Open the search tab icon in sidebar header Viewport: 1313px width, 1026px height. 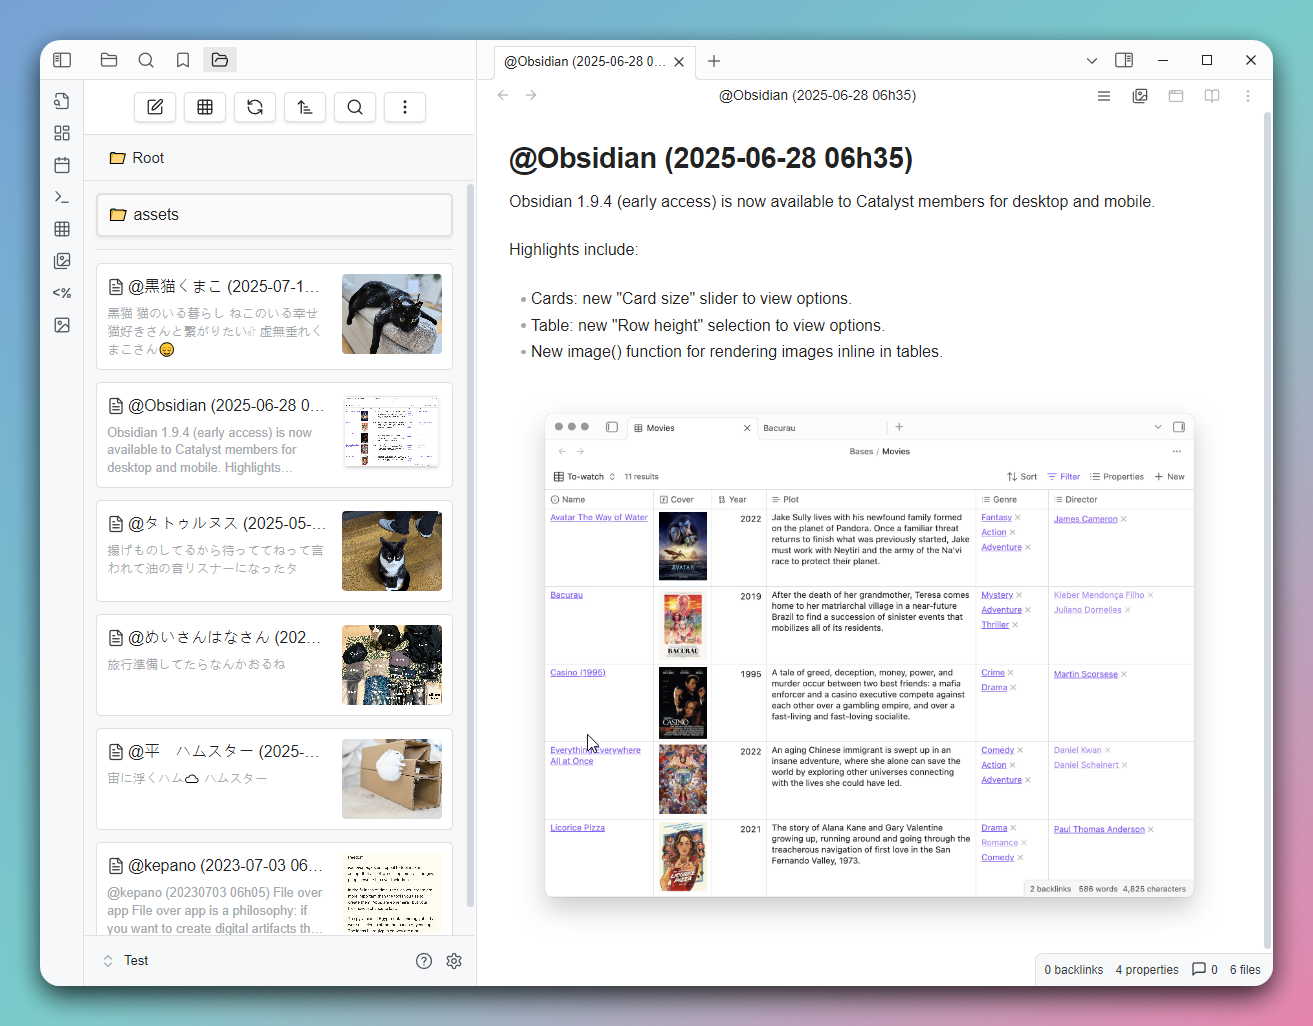tap(146, 60)
